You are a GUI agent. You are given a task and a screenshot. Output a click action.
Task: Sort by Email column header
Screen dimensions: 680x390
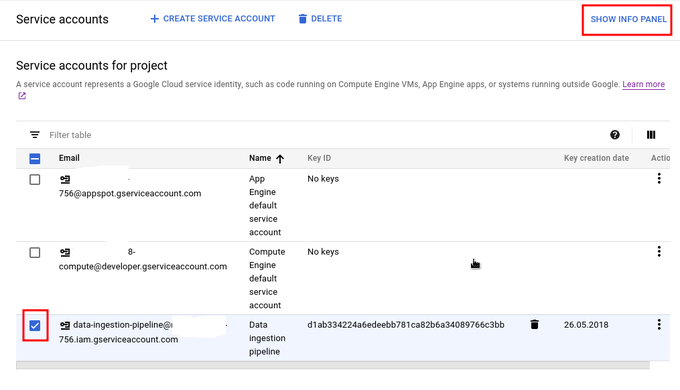(x=69, y=158)
